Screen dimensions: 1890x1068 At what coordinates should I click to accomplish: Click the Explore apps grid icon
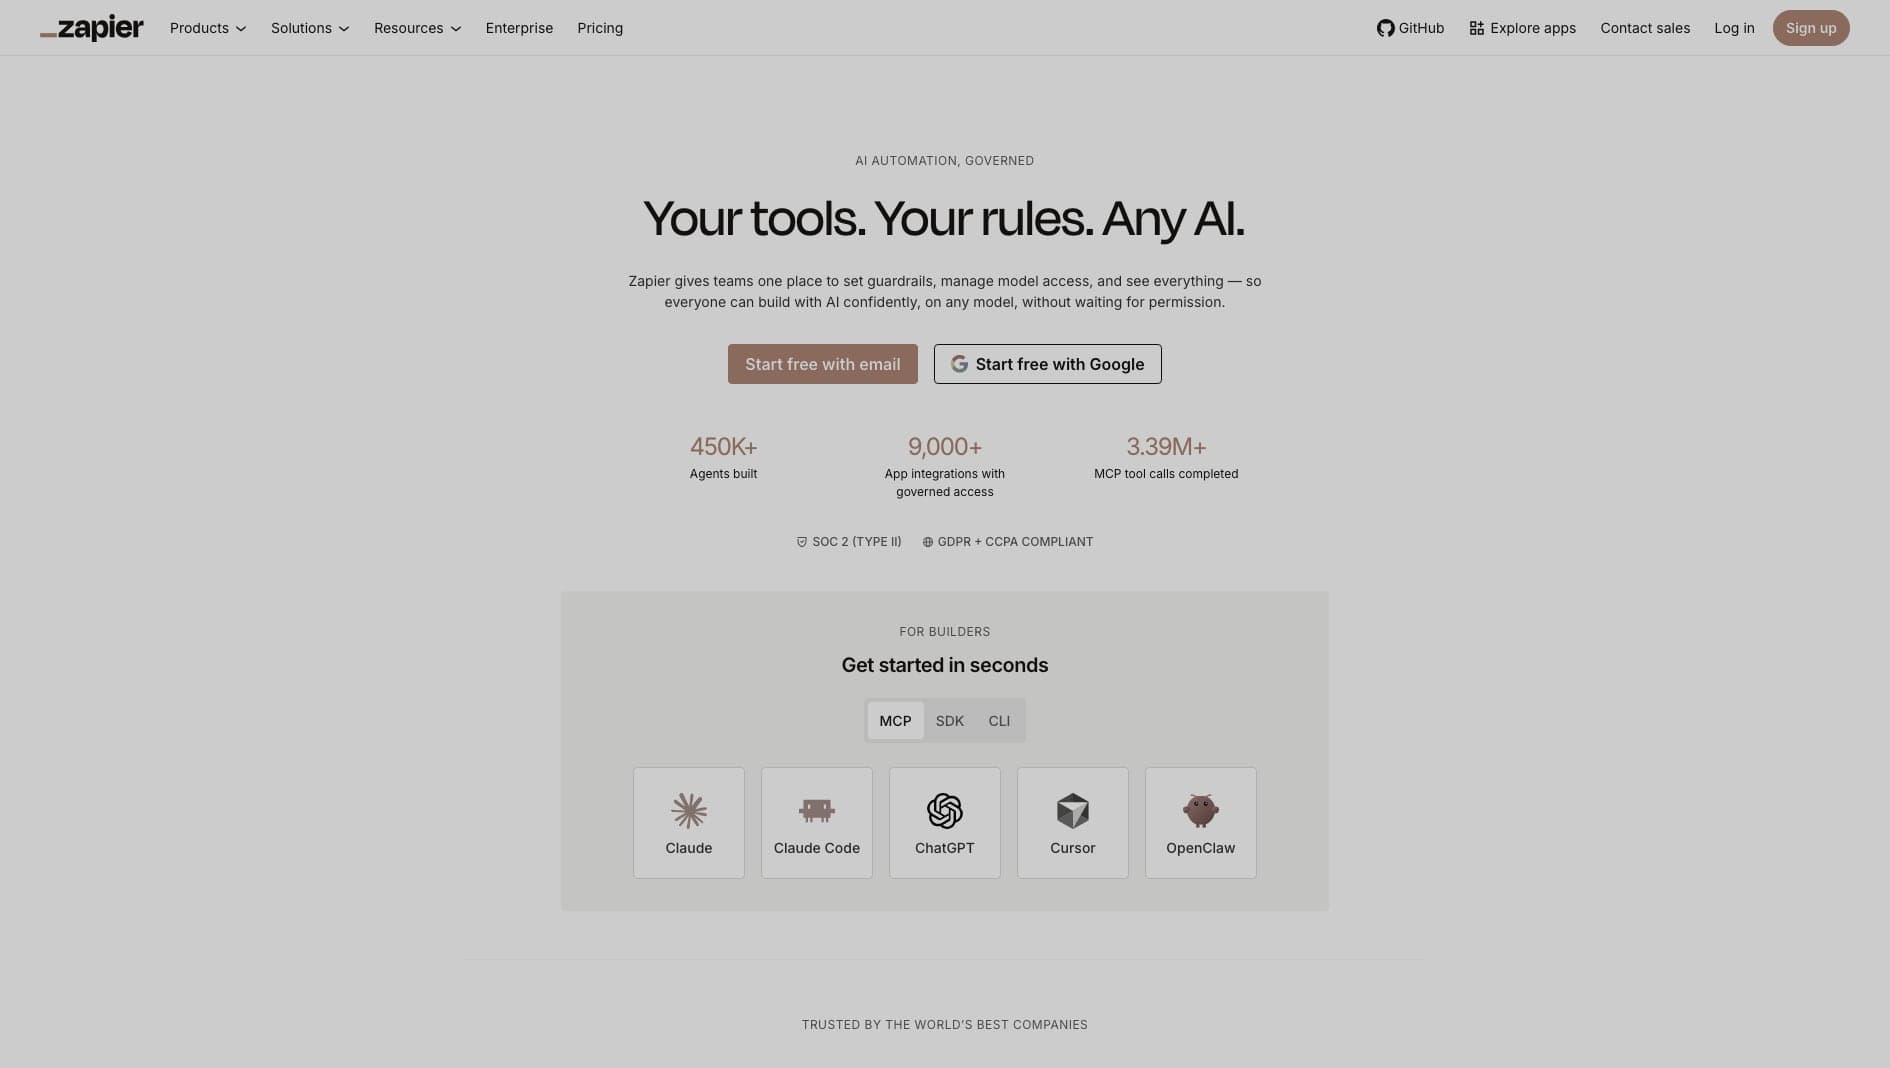1476,28
